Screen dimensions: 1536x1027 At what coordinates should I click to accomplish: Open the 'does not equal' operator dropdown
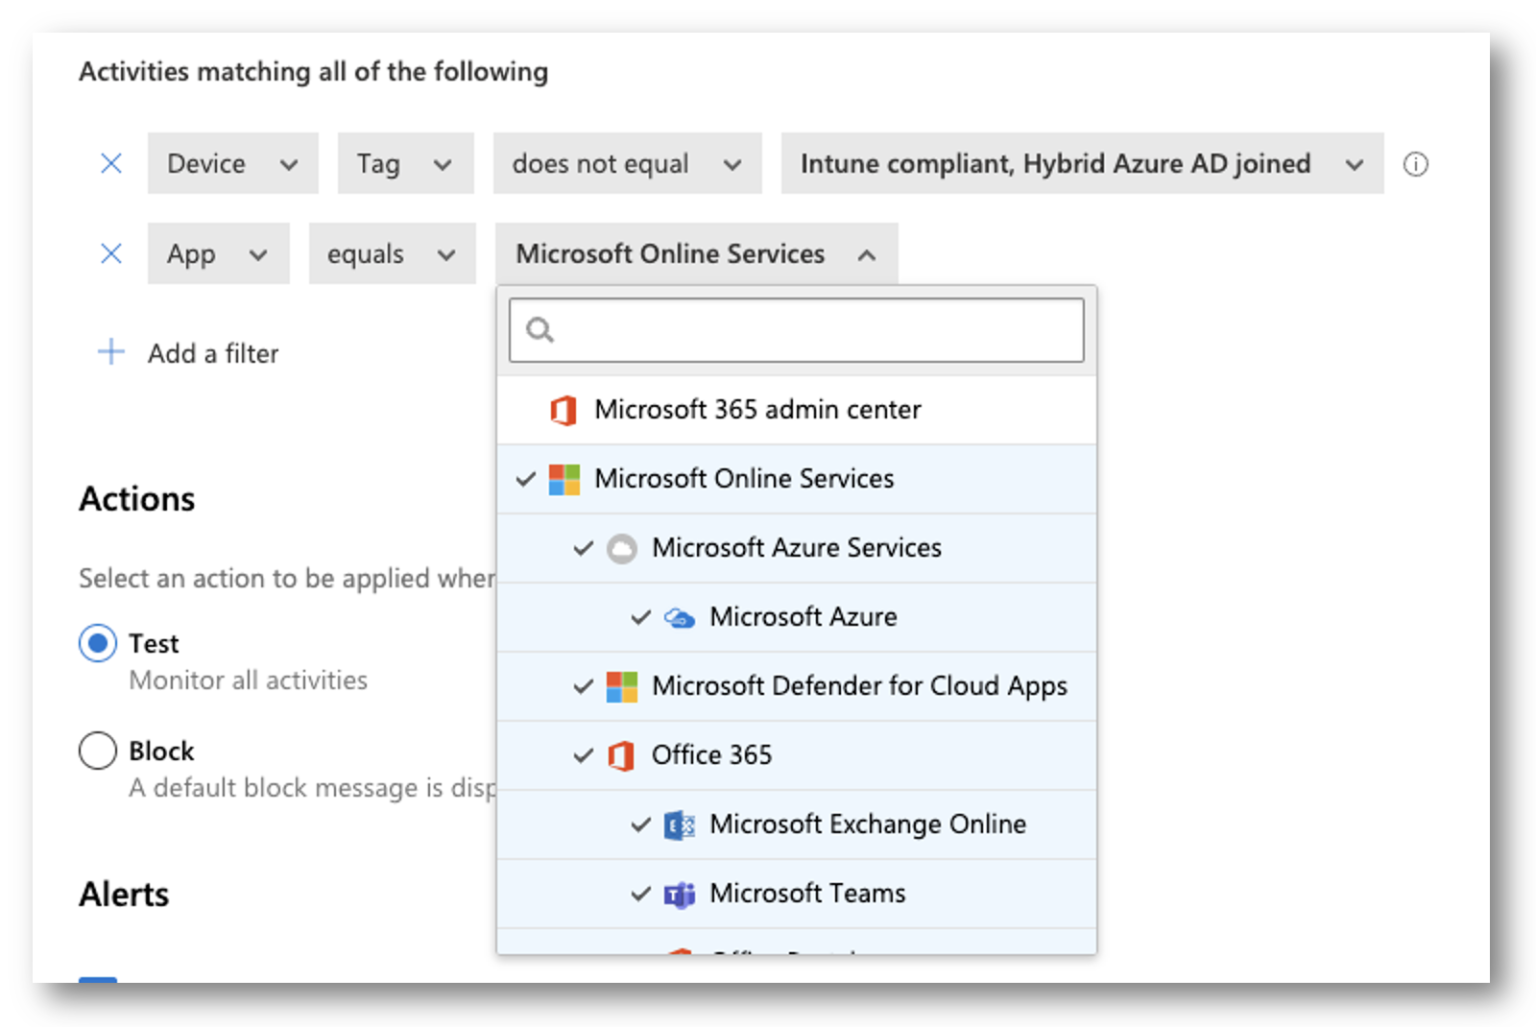point(627,163)
